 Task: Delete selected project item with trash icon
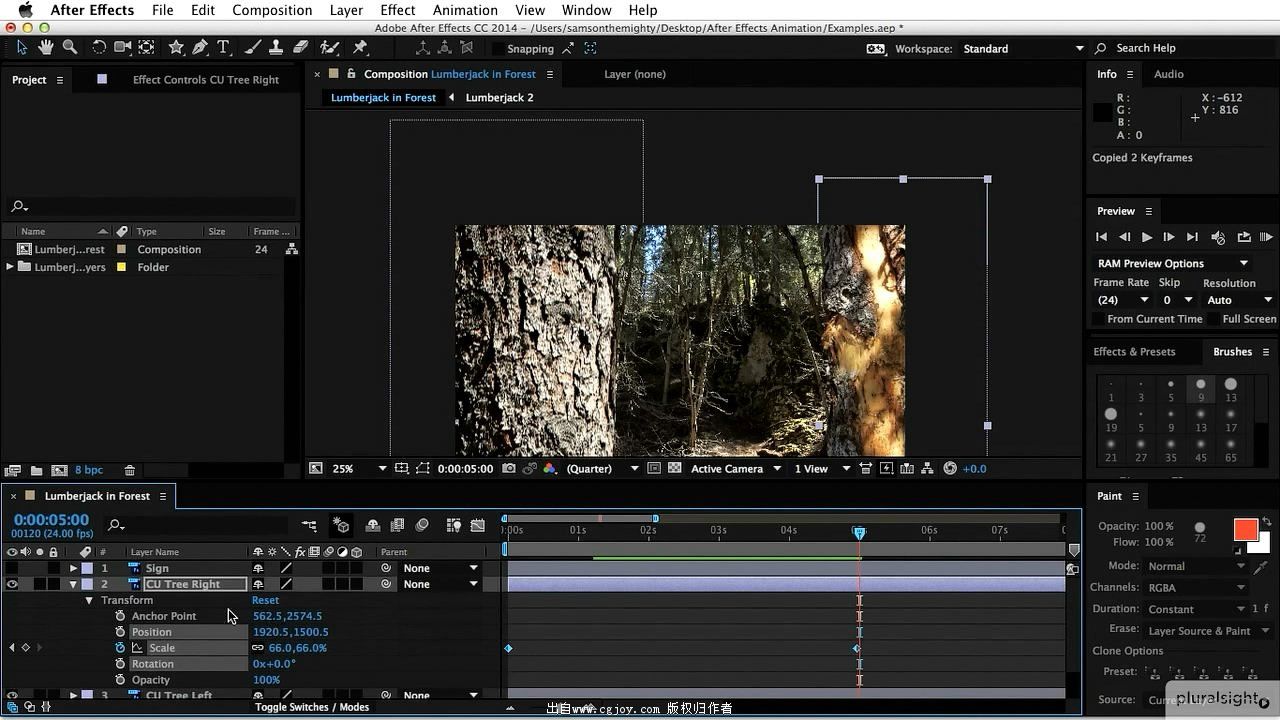[x=129, y=470]
